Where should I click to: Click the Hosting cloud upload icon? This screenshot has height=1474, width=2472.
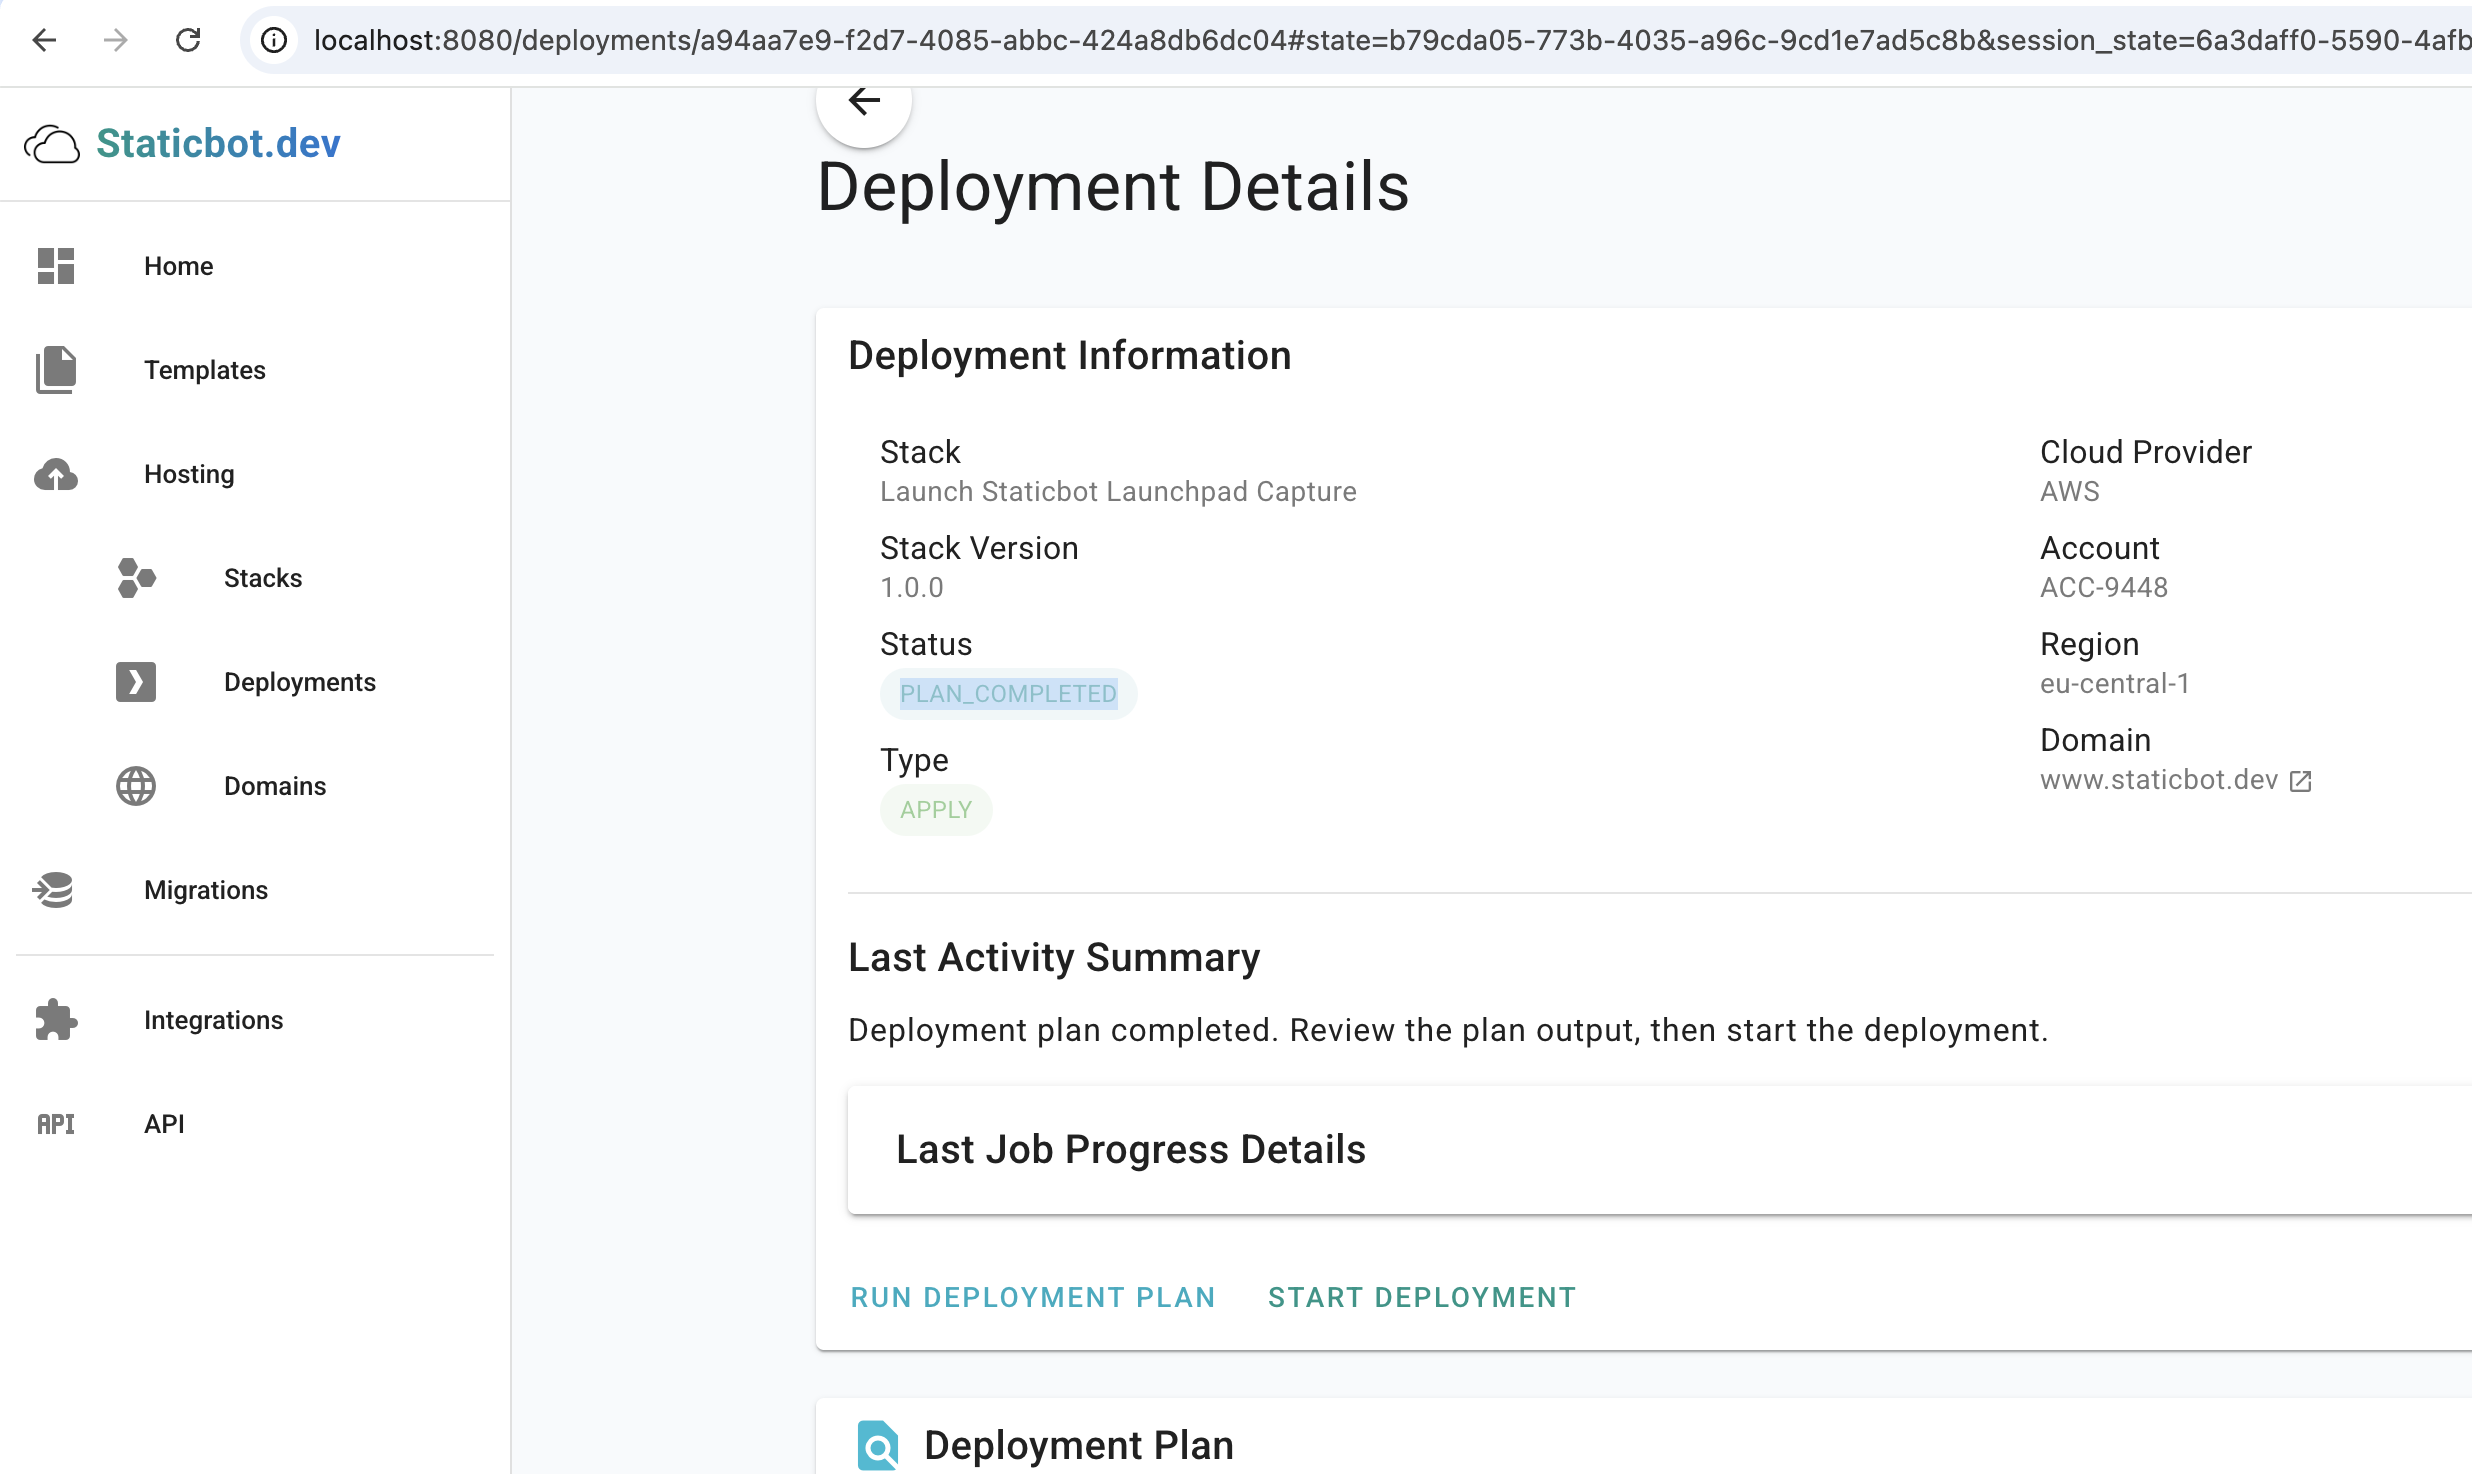click(56, 474)
